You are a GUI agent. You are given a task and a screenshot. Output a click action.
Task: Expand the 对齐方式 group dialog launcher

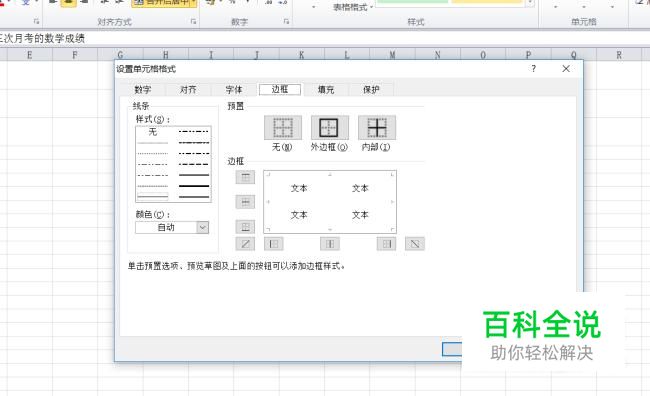click(x=193, y=22)
